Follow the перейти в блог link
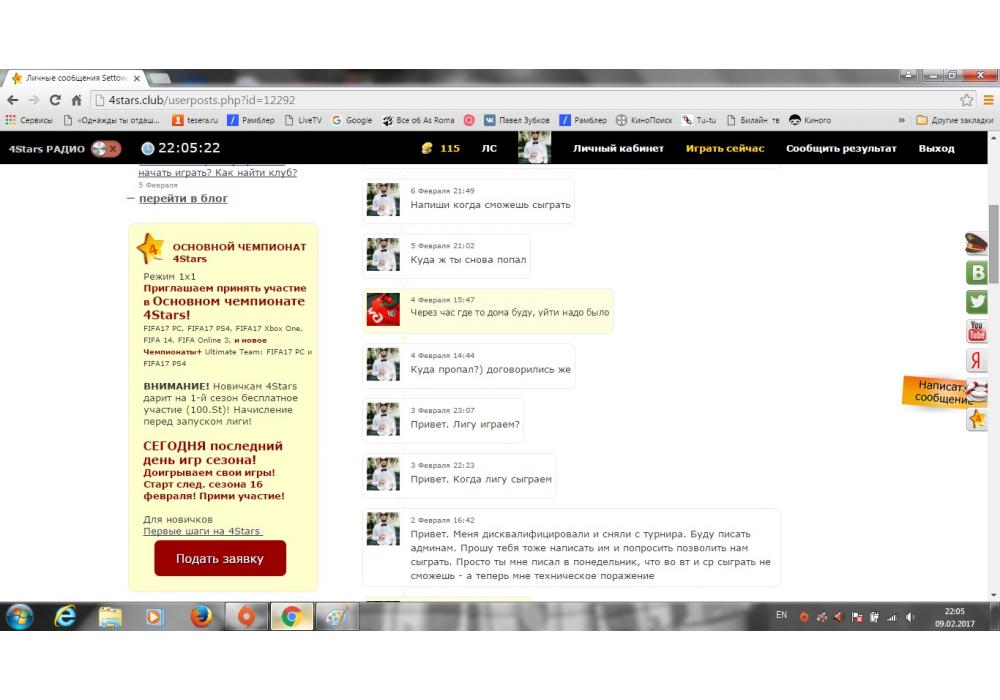The height and width of the screenshot is (700, 1000). click(x=183, y=198)
